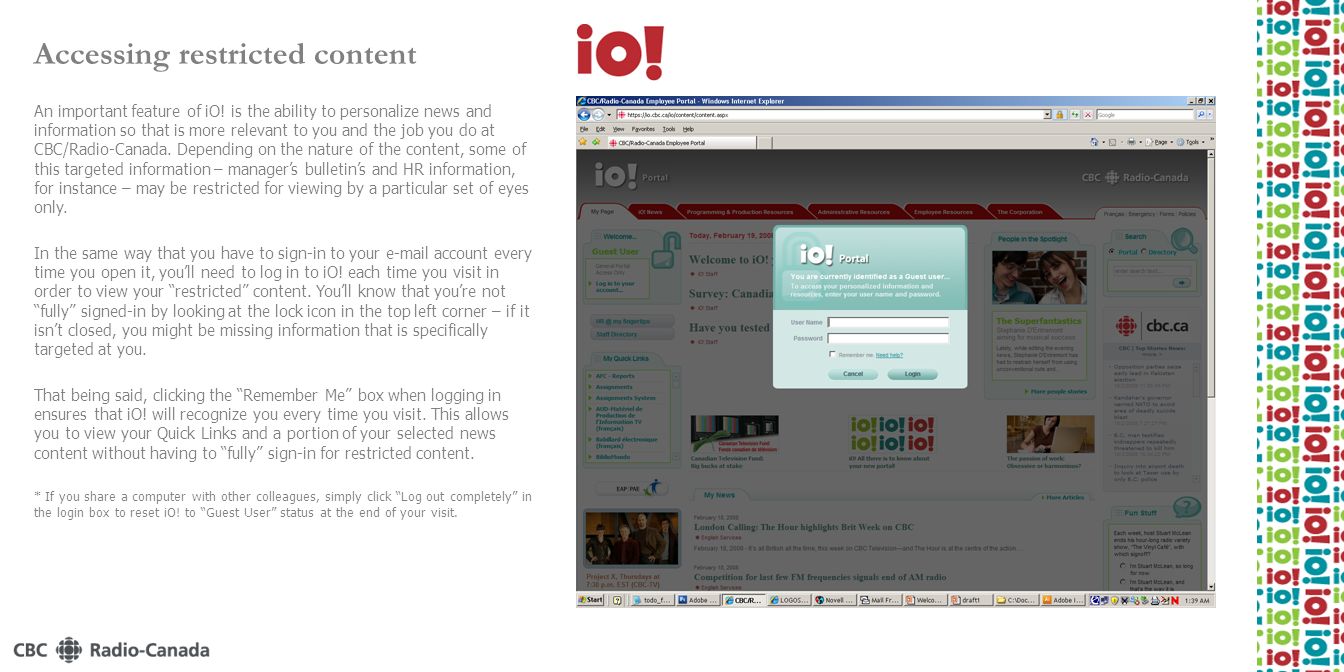Click the Login button in the dialog

pos(912,374)
